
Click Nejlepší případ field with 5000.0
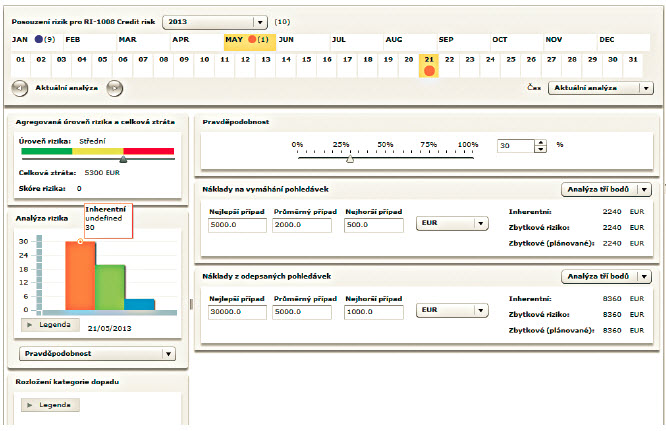(x=237, y=225)
